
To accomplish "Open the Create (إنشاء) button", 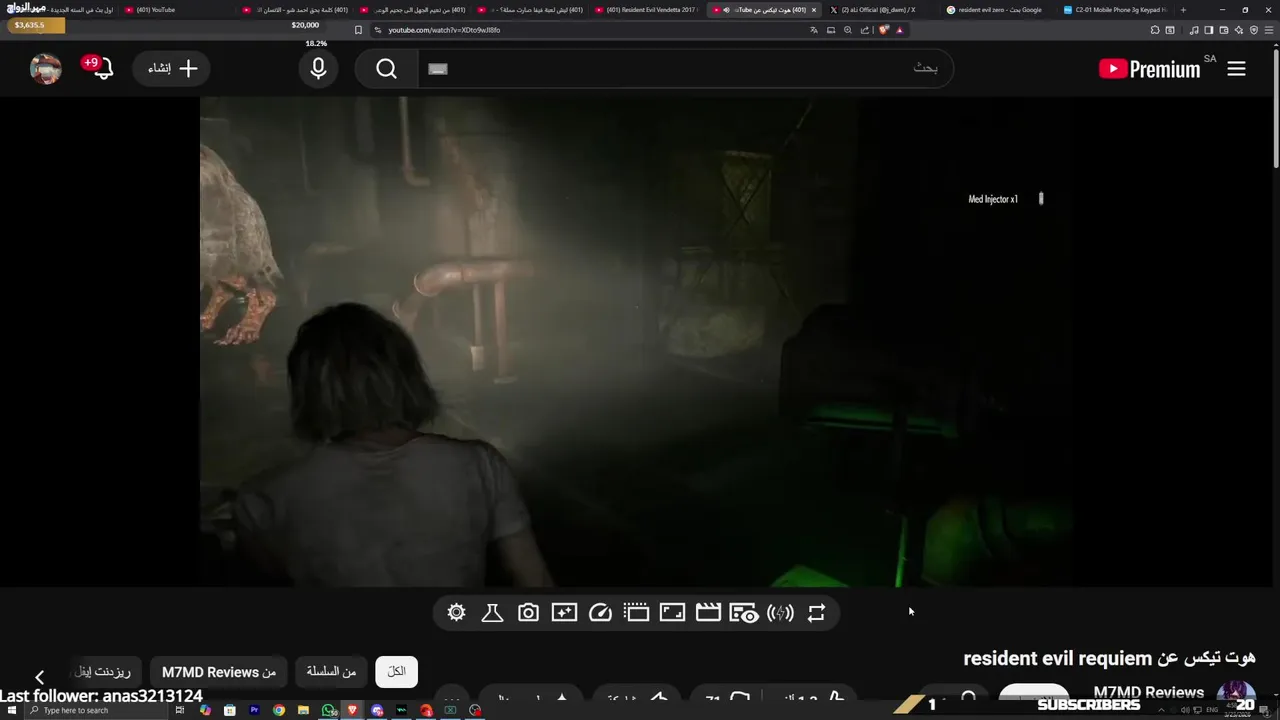I will pos(172,69).
